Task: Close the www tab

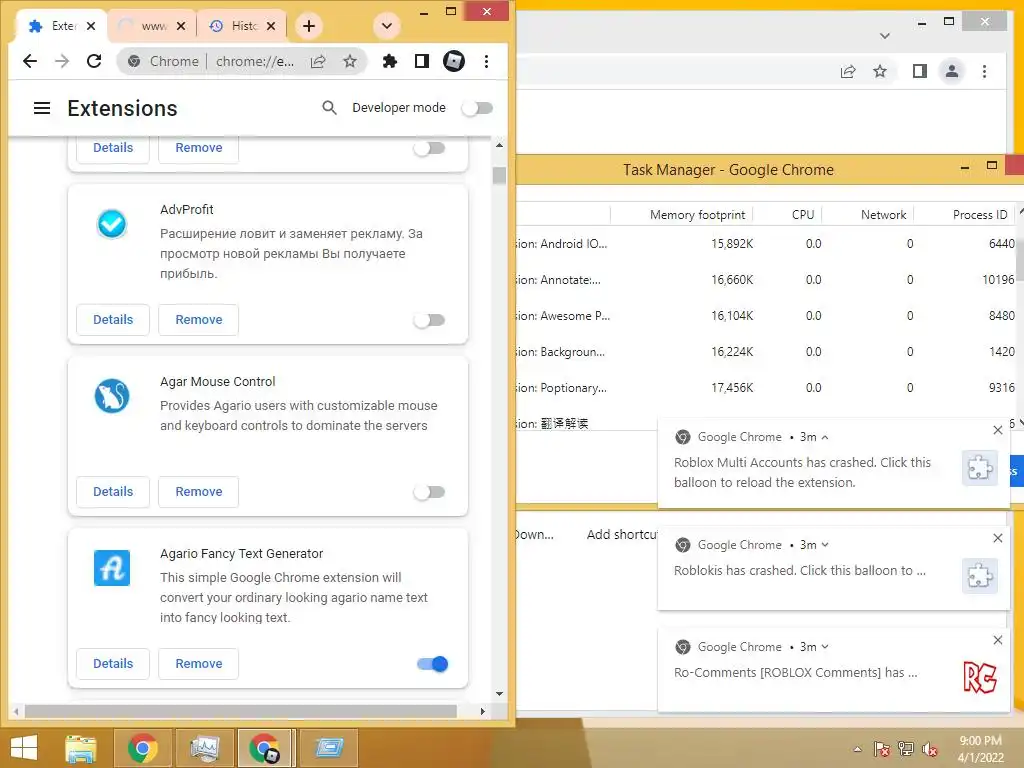Action: coord(181,26)
